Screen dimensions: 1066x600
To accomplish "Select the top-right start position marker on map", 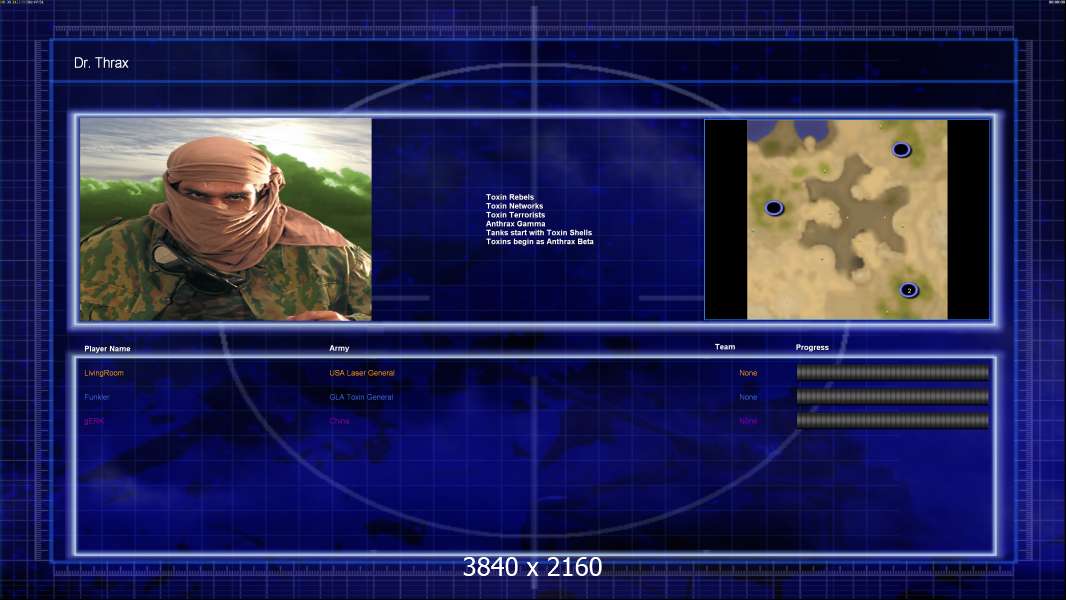I will coord(901,149).
